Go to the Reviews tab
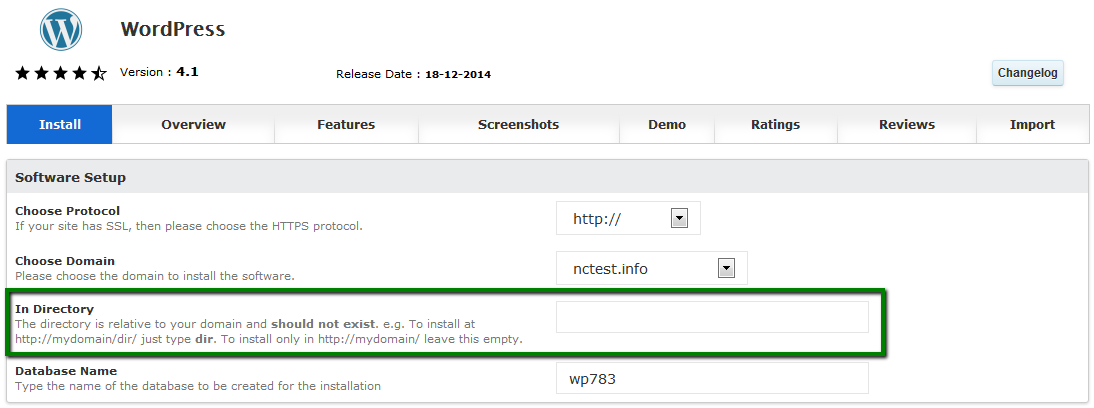The height and width of the screenshot is (408, 1094). coord(907,125)
